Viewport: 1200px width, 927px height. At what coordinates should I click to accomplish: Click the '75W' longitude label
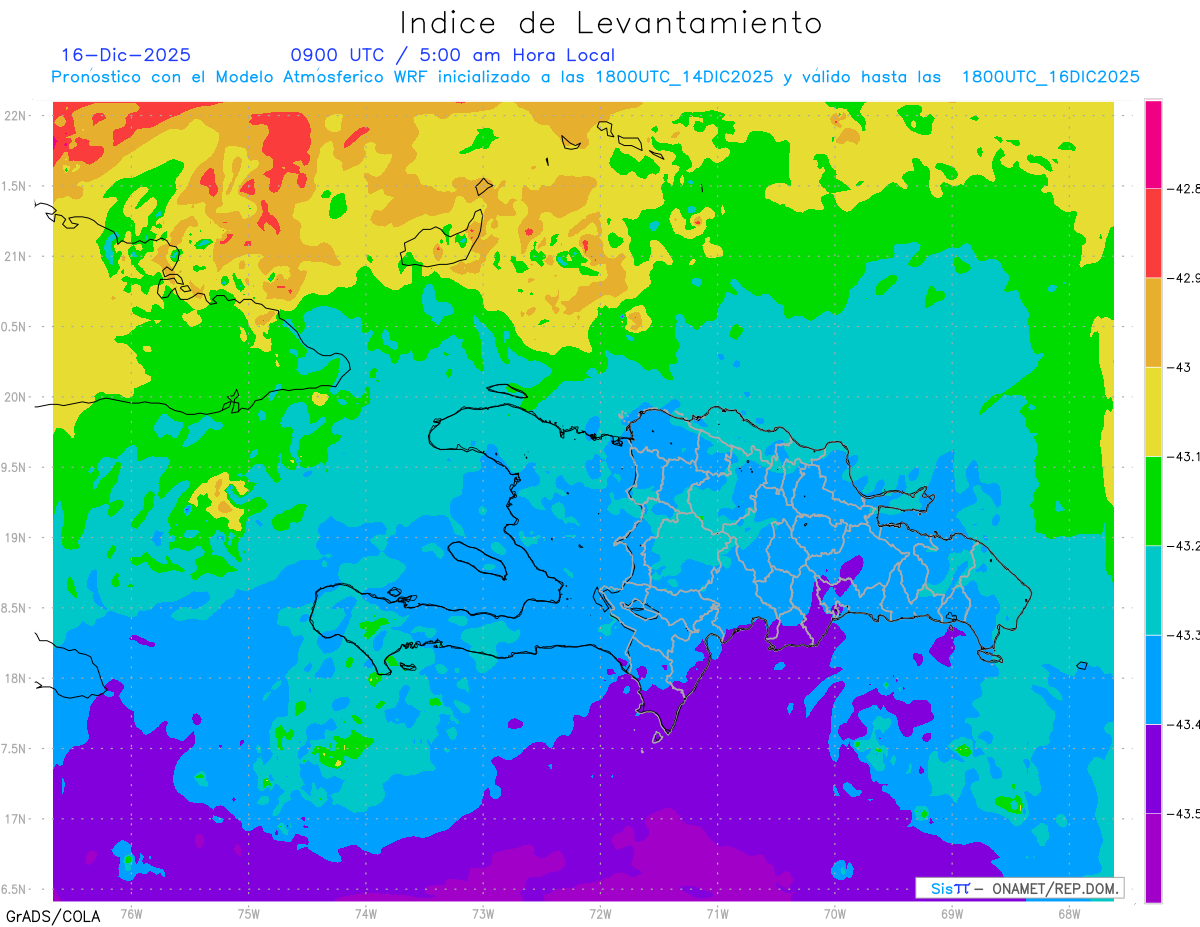(248, 913)
